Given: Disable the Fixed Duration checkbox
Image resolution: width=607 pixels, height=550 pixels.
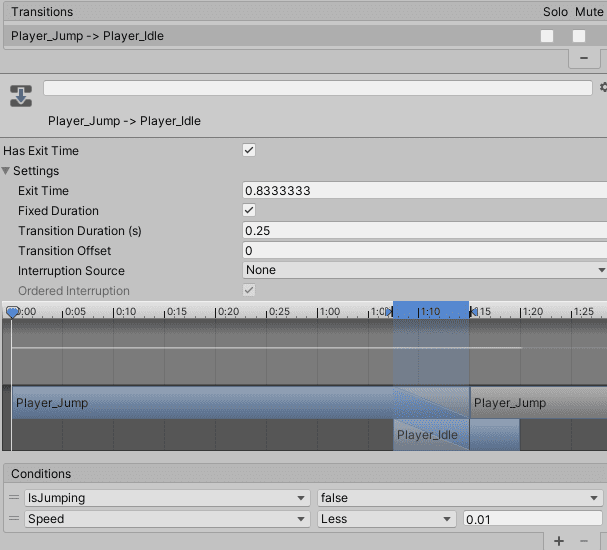Looking at the screenshot, I should click(x=249, y=211).
